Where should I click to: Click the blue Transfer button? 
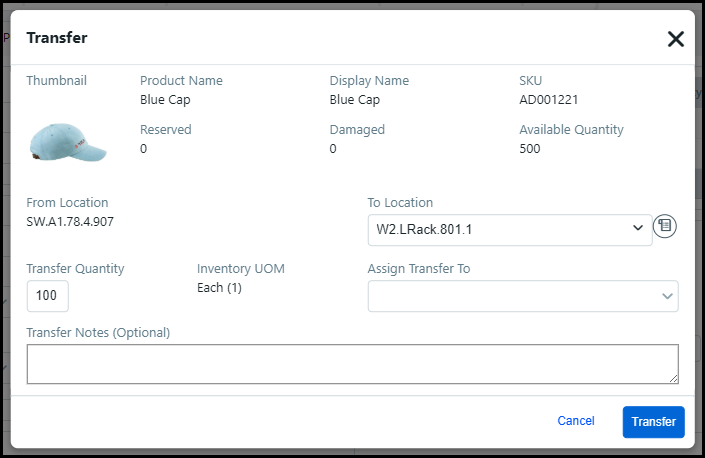click(653, 421)
